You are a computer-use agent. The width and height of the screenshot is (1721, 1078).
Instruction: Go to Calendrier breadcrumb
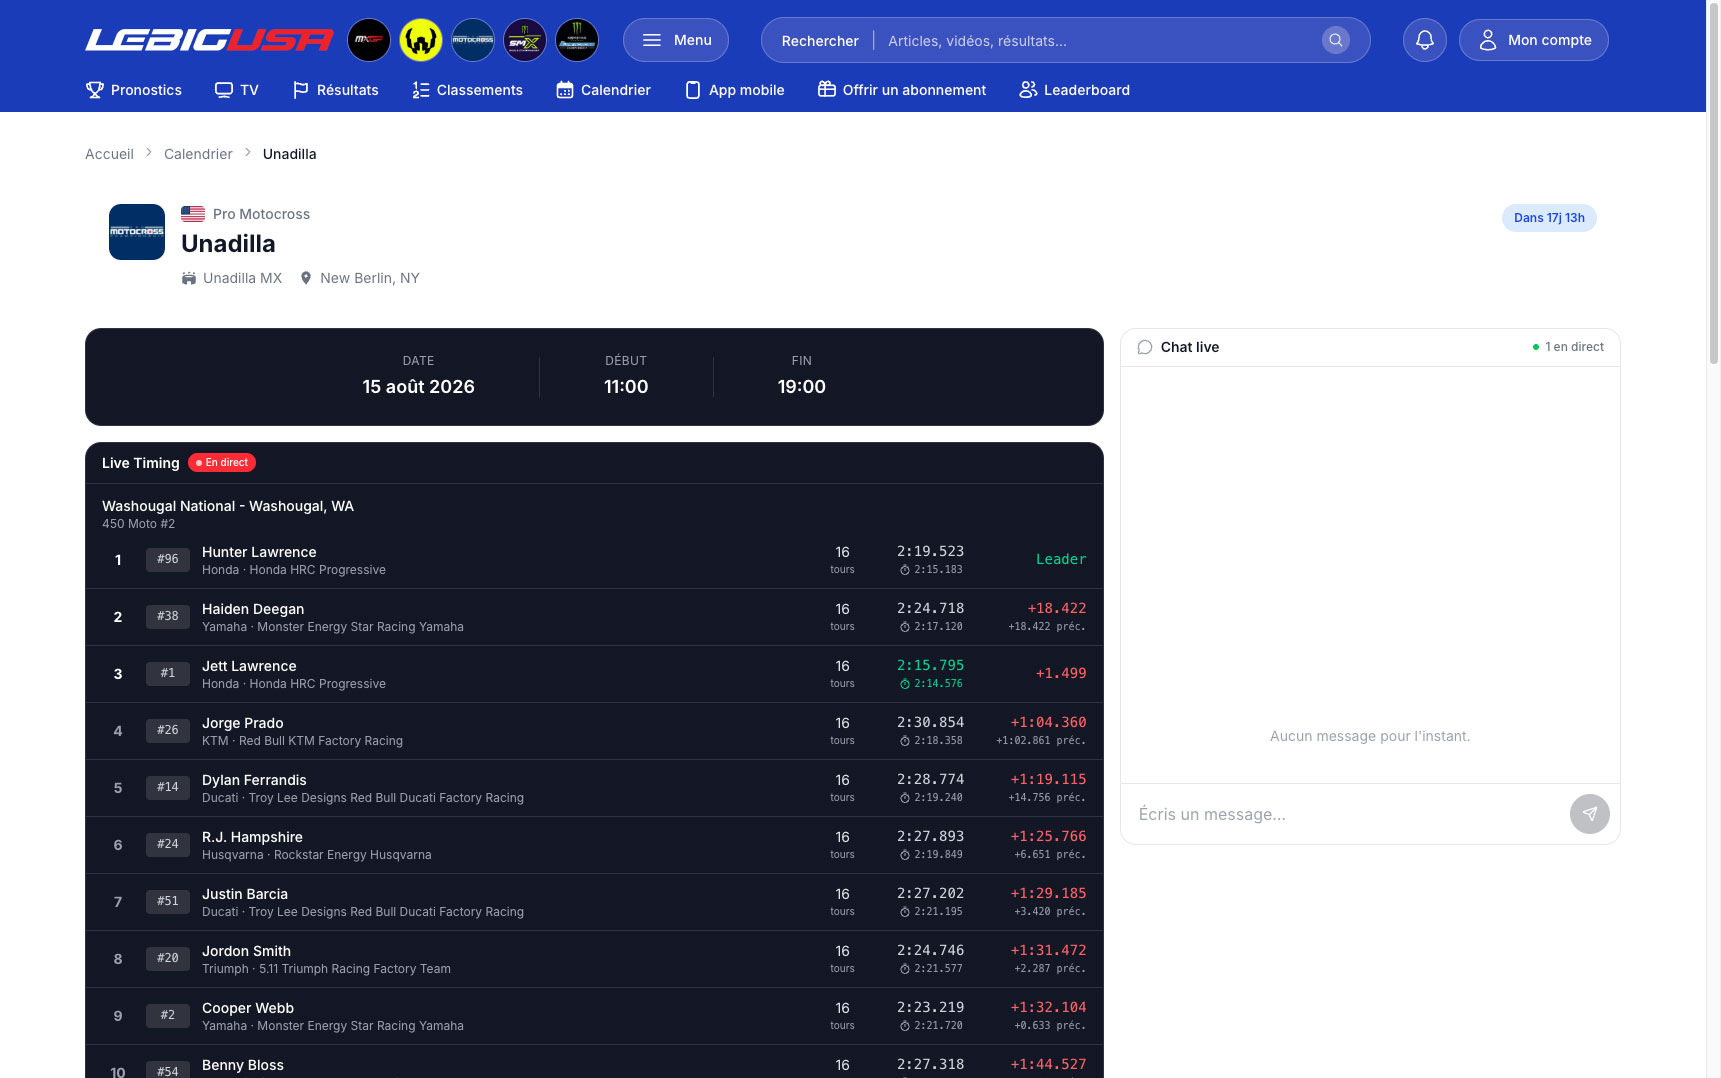tap(198, 154)
